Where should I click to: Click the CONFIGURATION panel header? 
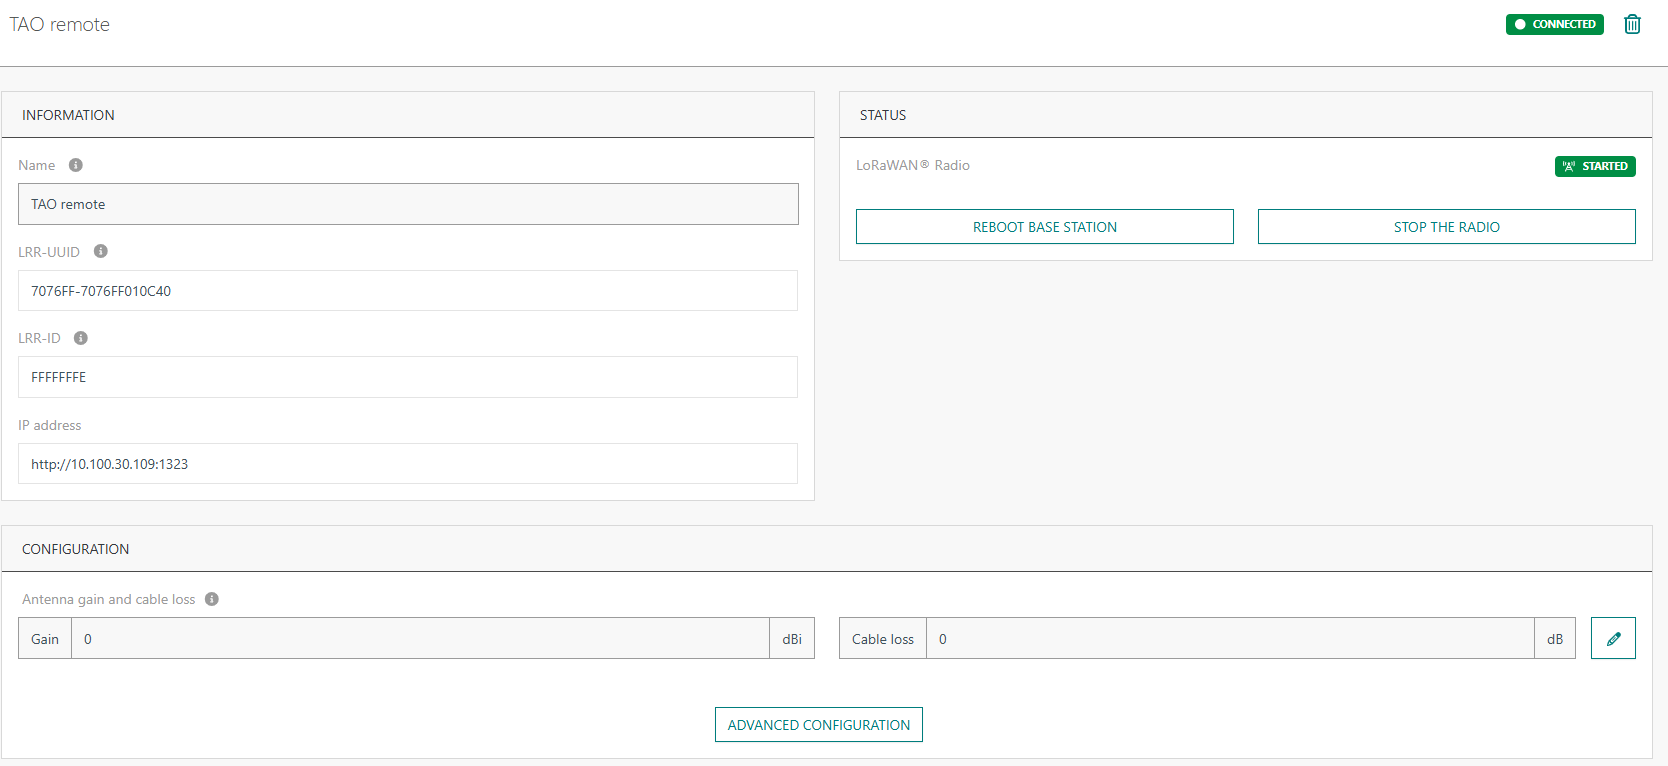(x=76, y=549)
